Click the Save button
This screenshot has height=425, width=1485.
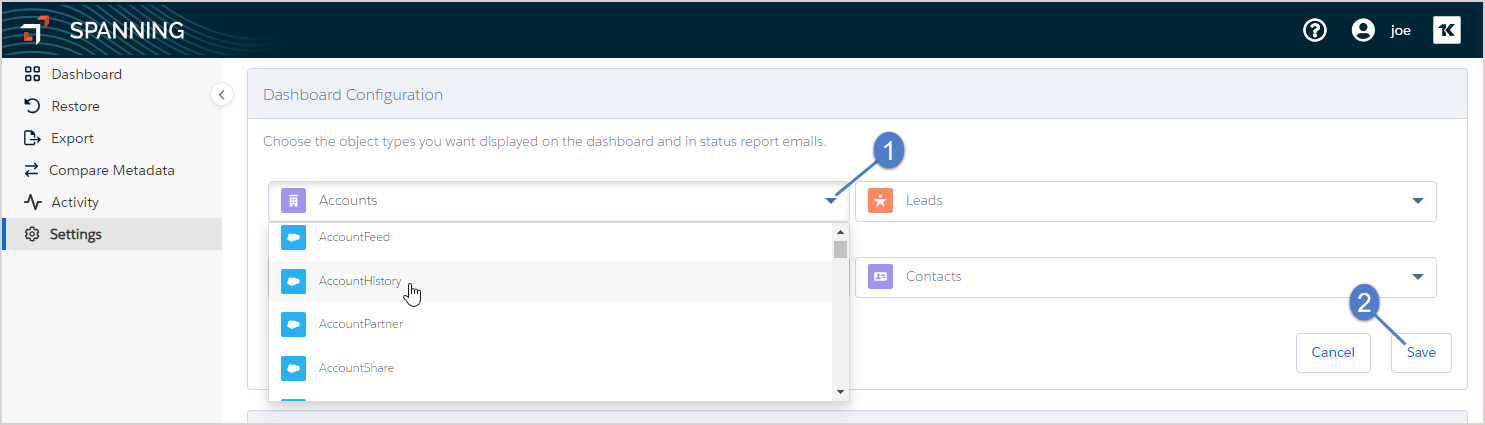[1421, 352]
